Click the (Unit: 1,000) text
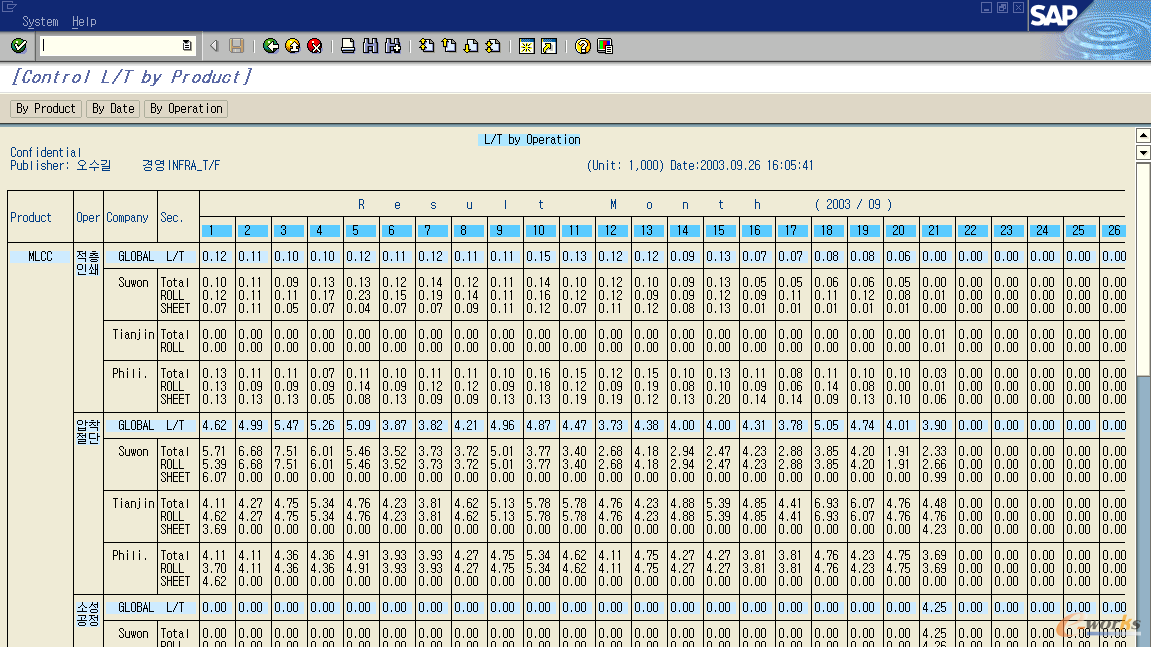The height and width of the screenshot is (647, 1151). pos(625,166)
